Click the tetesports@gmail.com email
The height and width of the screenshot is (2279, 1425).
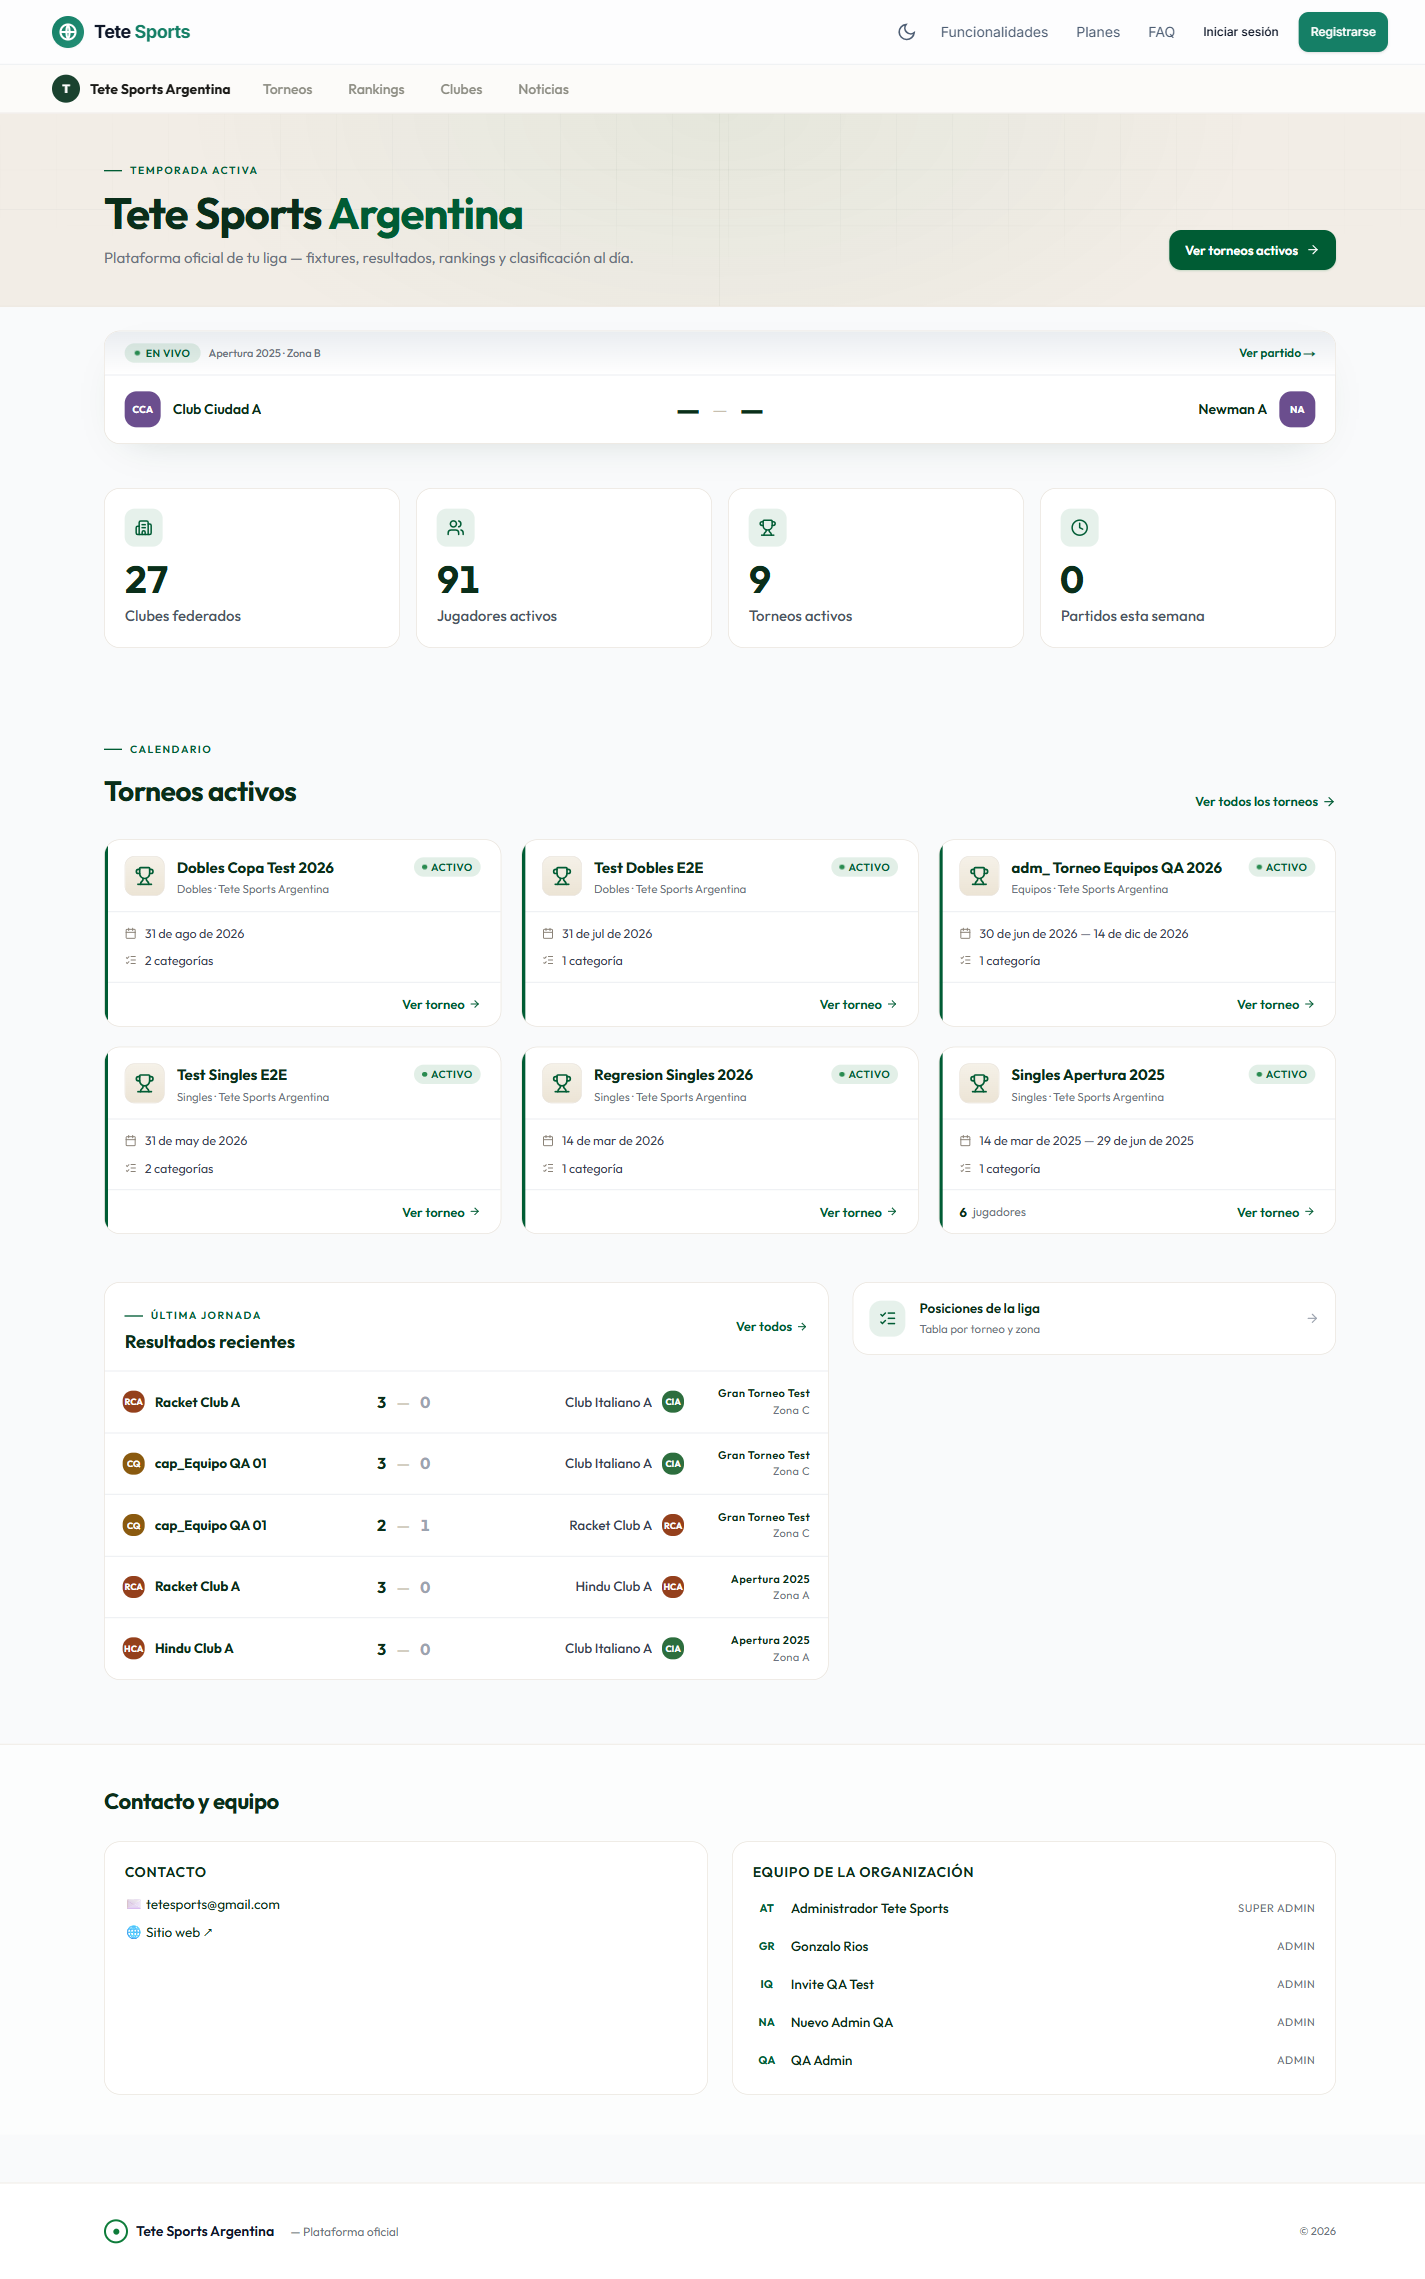[213, 1905]
